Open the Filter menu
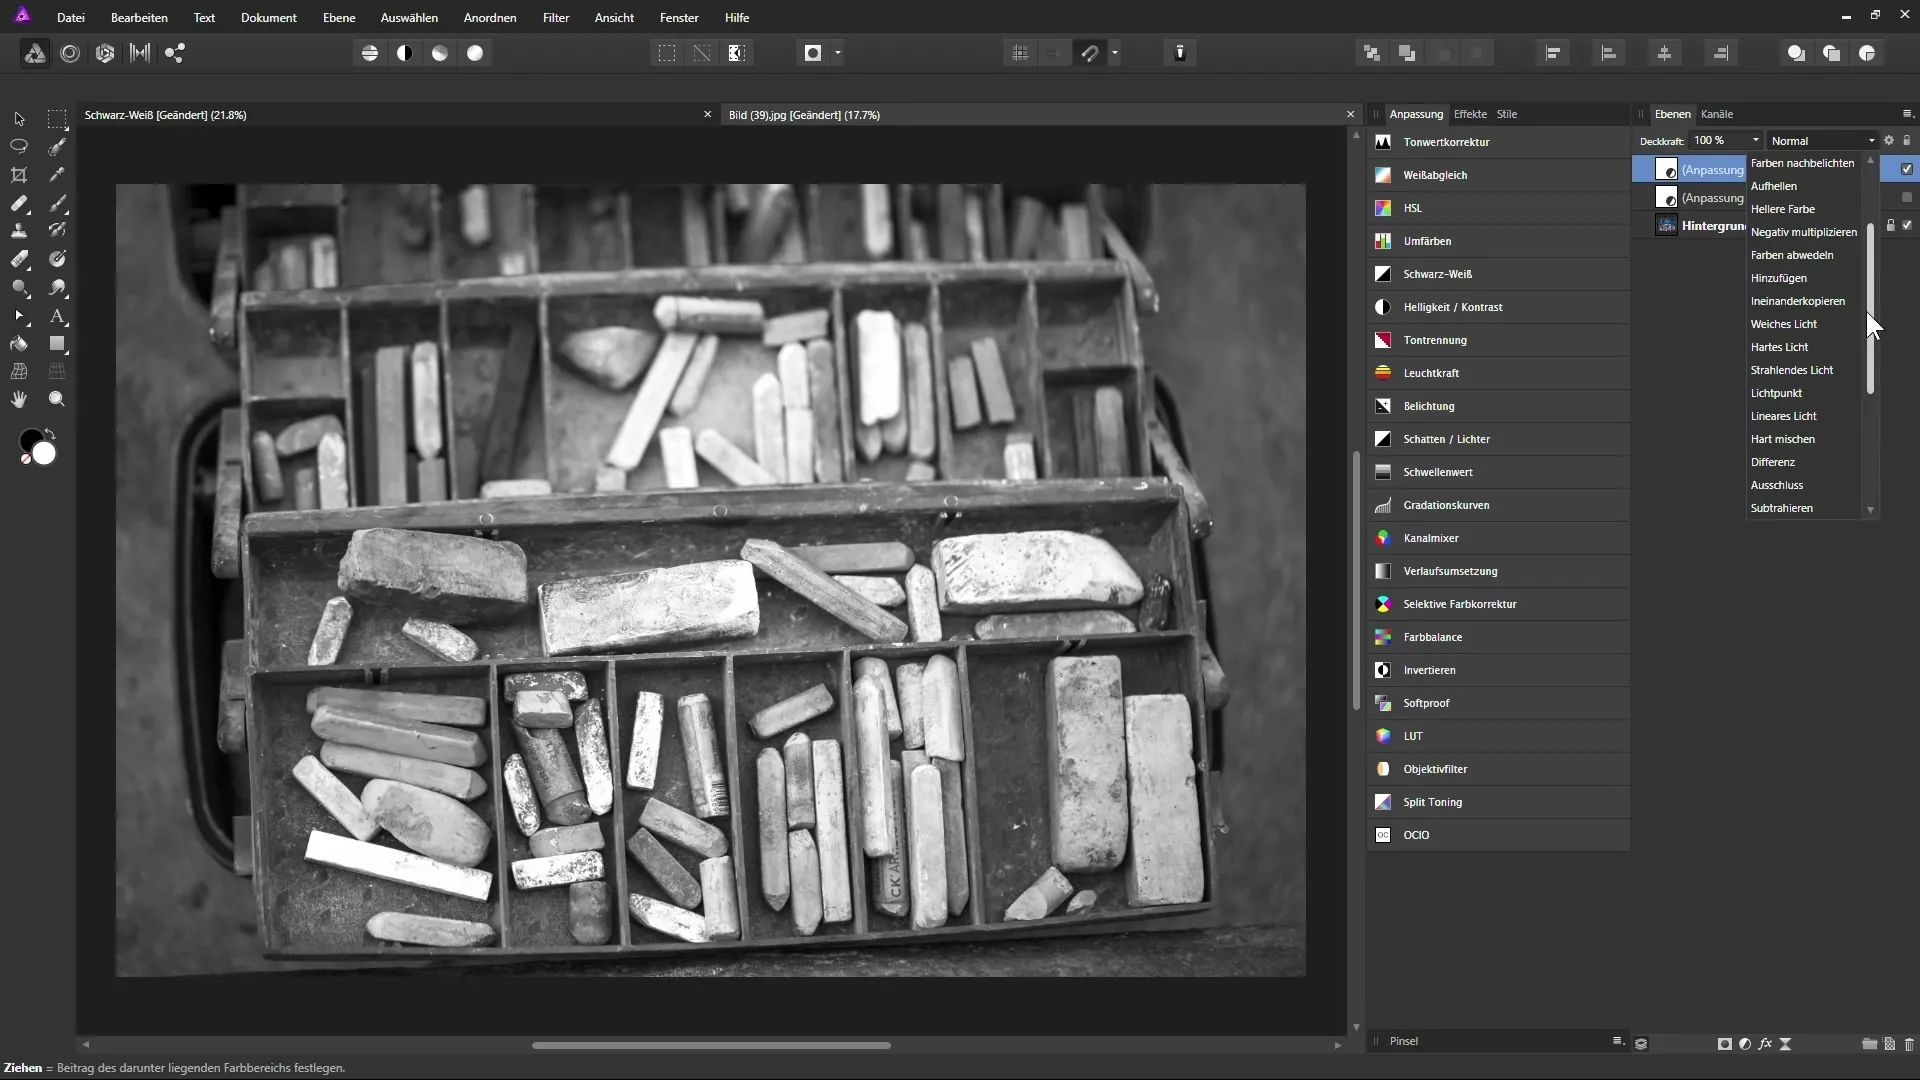 click(556, 18)
